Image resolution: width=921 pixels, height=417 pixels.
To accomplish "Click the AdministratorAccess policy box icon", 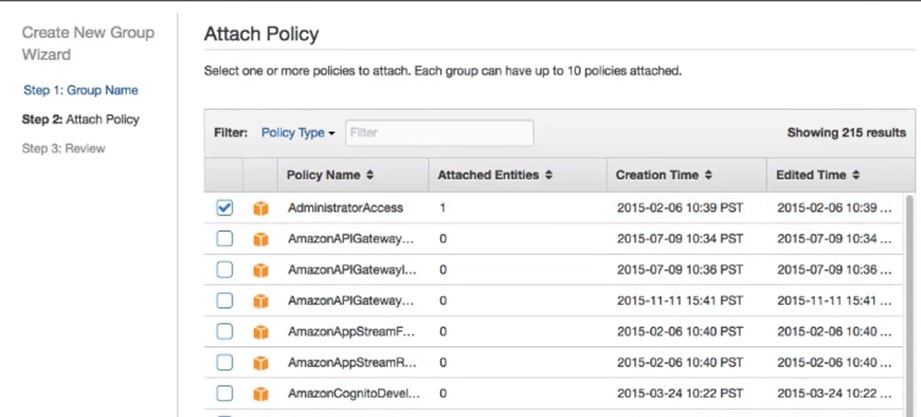I will pyautogui.click(x=260, y=208).
